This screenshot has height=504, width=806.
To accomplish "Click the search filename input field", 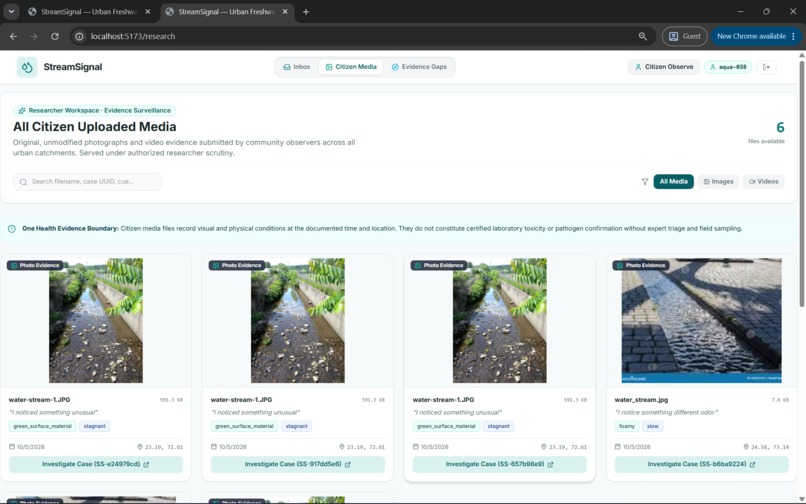I will click(x=87, y=182).
